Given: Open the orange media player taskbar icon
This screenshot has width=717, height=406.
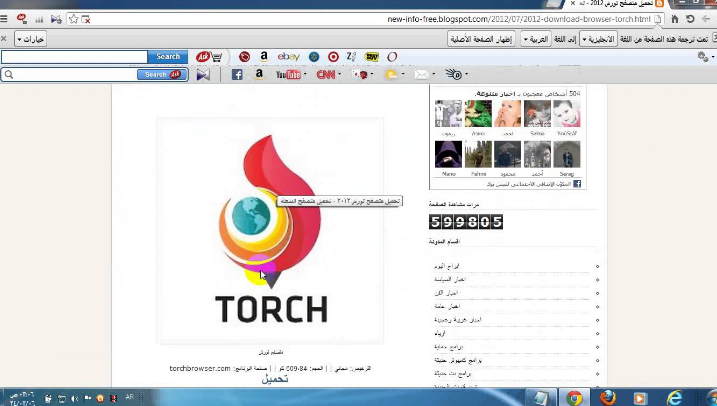Looking at the screenshot, I should (640, 398).
